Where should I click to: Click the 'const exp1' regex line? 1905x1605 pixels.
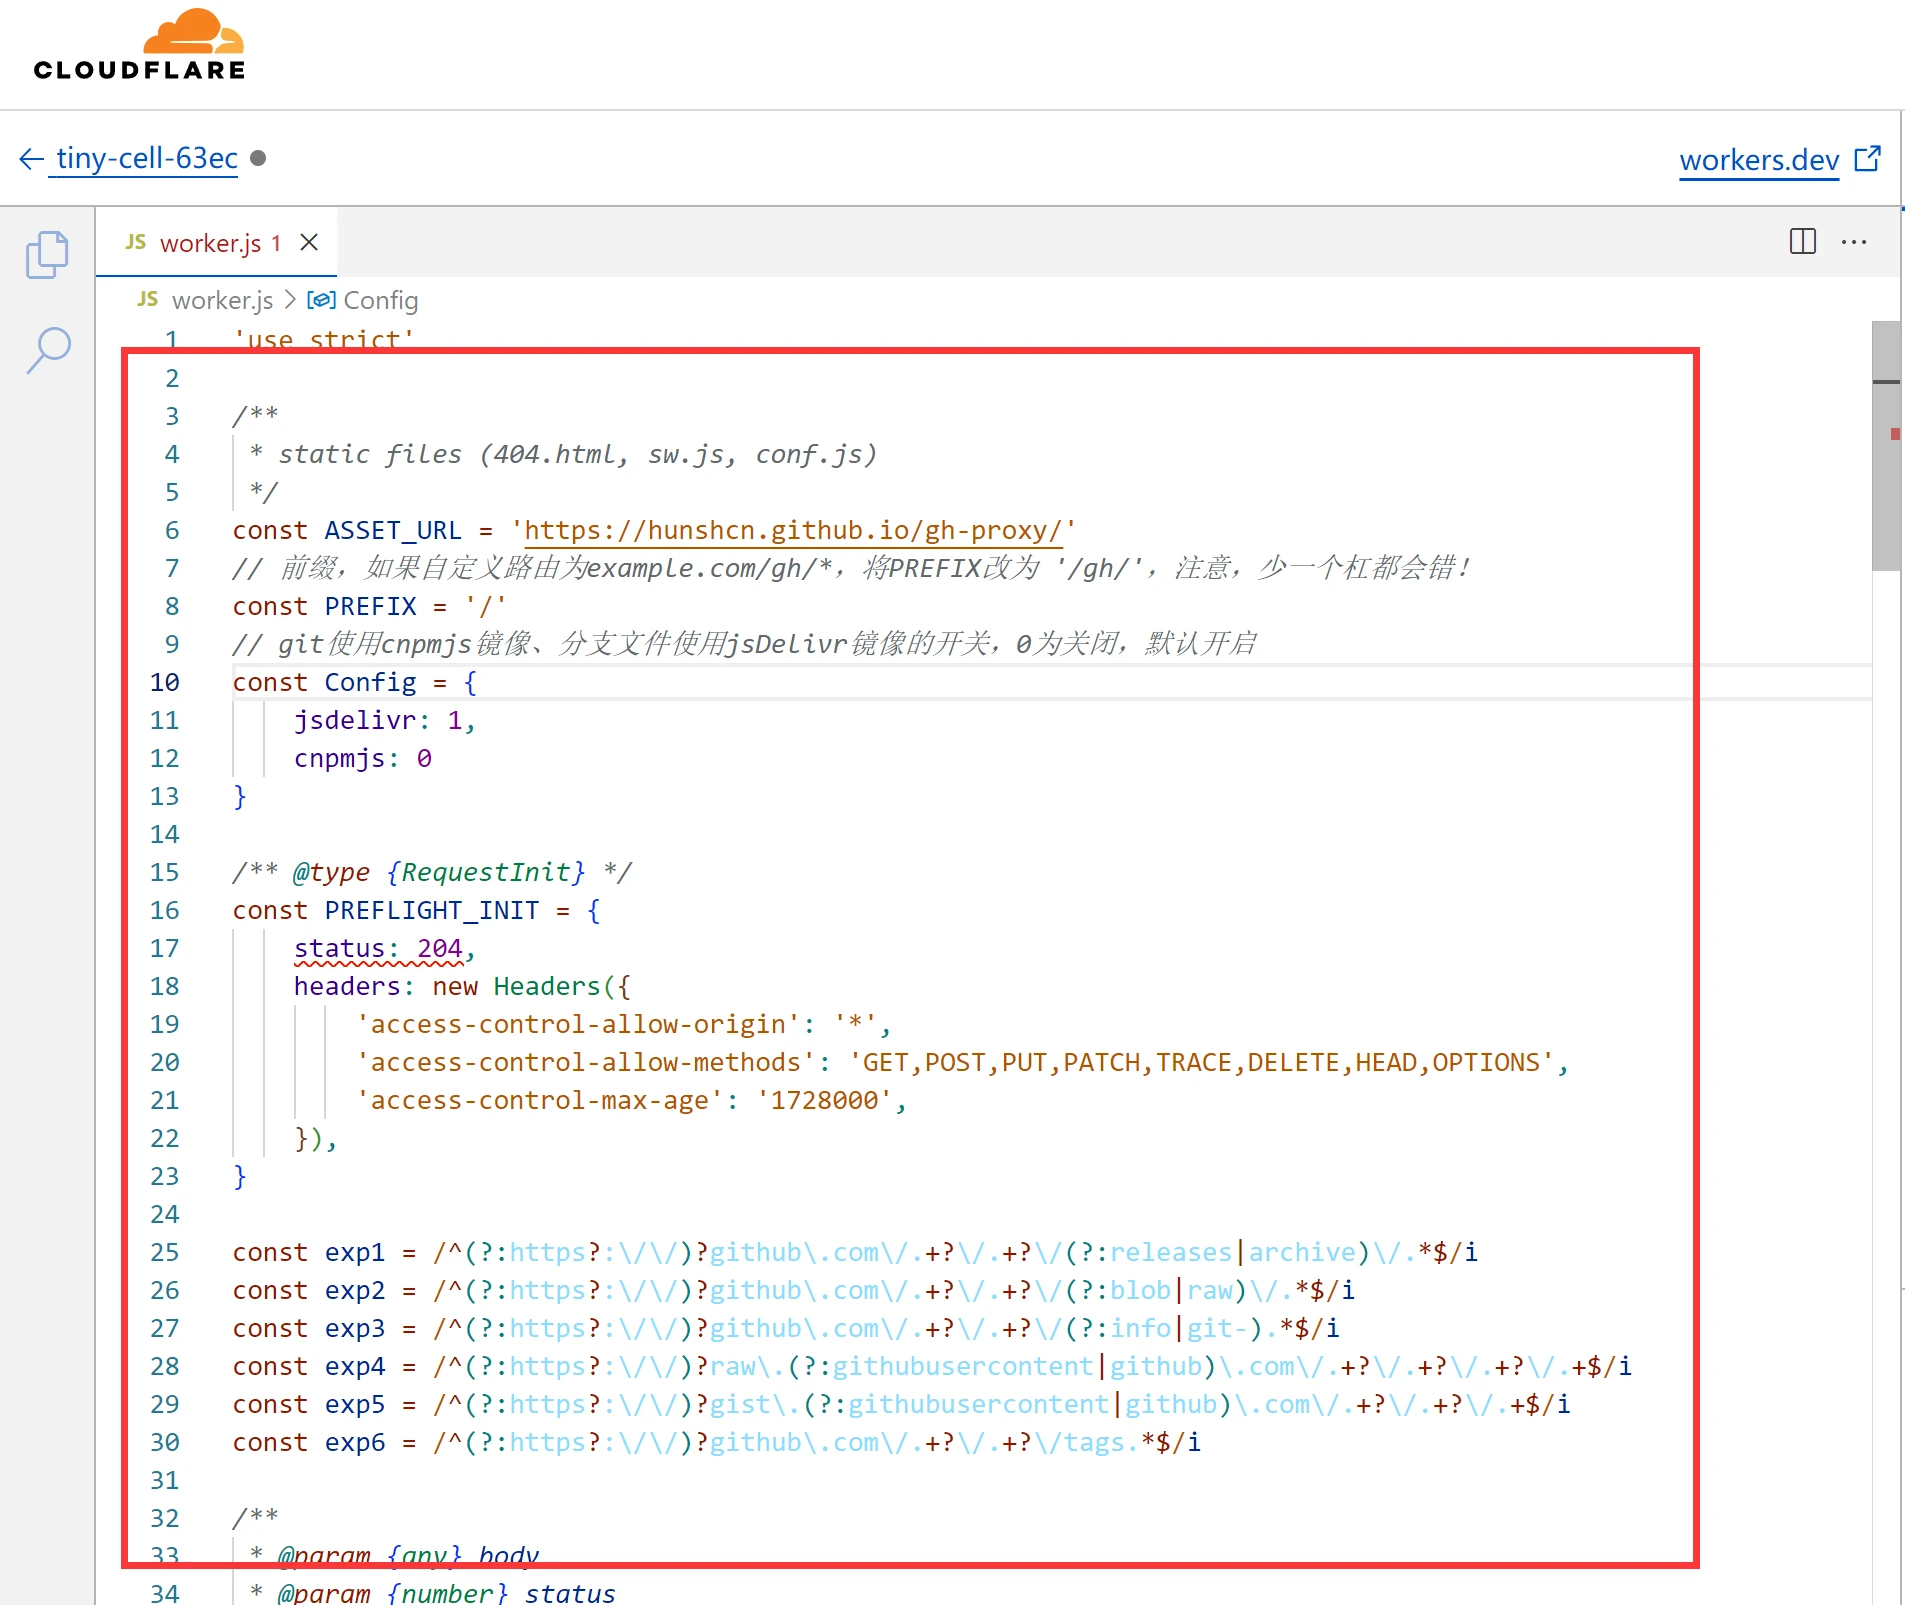tap(855, 1252)
